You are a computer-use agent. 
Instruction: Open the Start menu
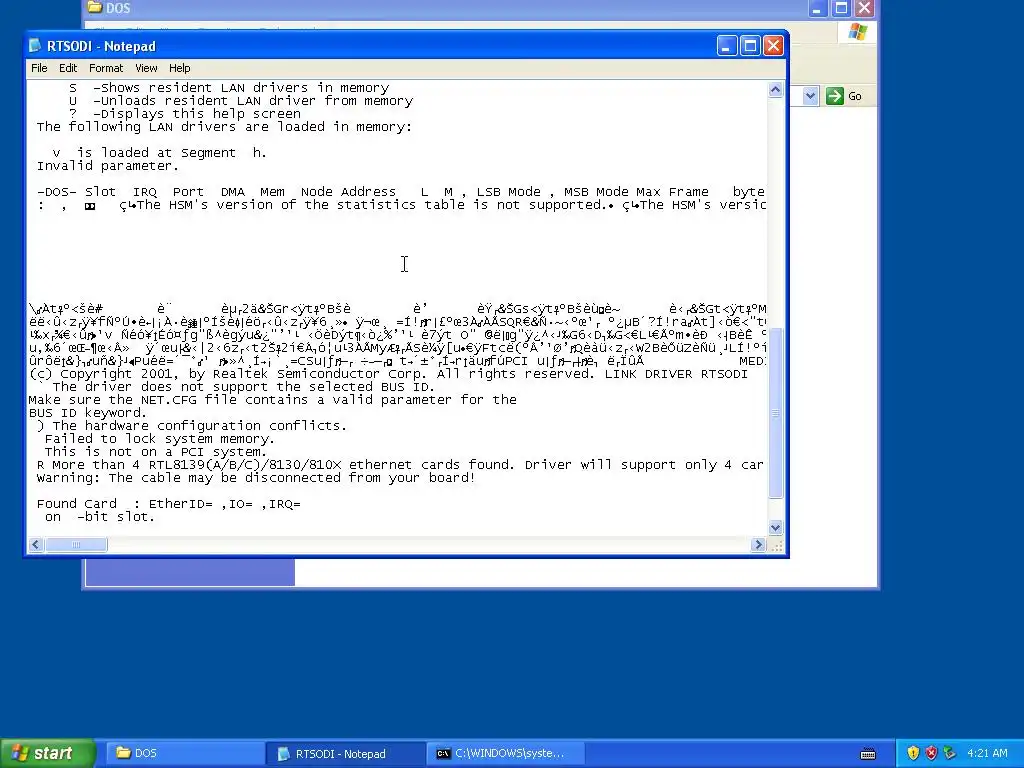click(x=48, y=753)
